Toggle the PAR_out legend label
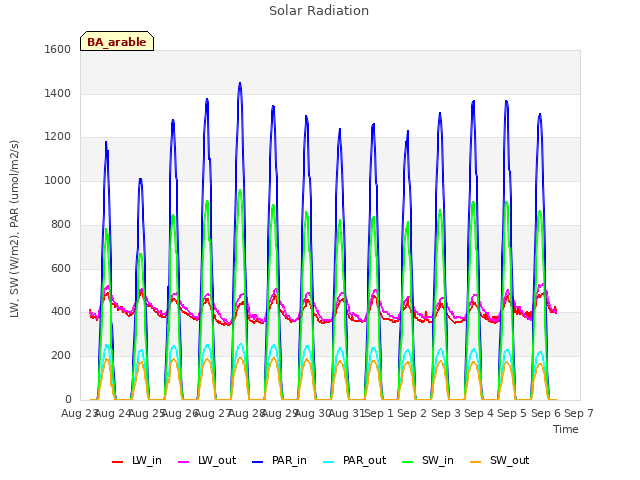Image resolution: width=640 pixels, height=480 pixels. 364,460
